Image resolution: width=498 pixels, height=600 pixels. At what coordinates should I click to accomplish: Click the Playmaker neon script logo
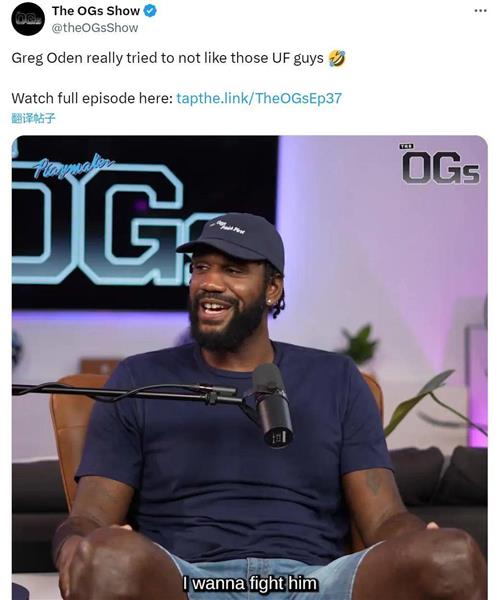pos(73,166)
